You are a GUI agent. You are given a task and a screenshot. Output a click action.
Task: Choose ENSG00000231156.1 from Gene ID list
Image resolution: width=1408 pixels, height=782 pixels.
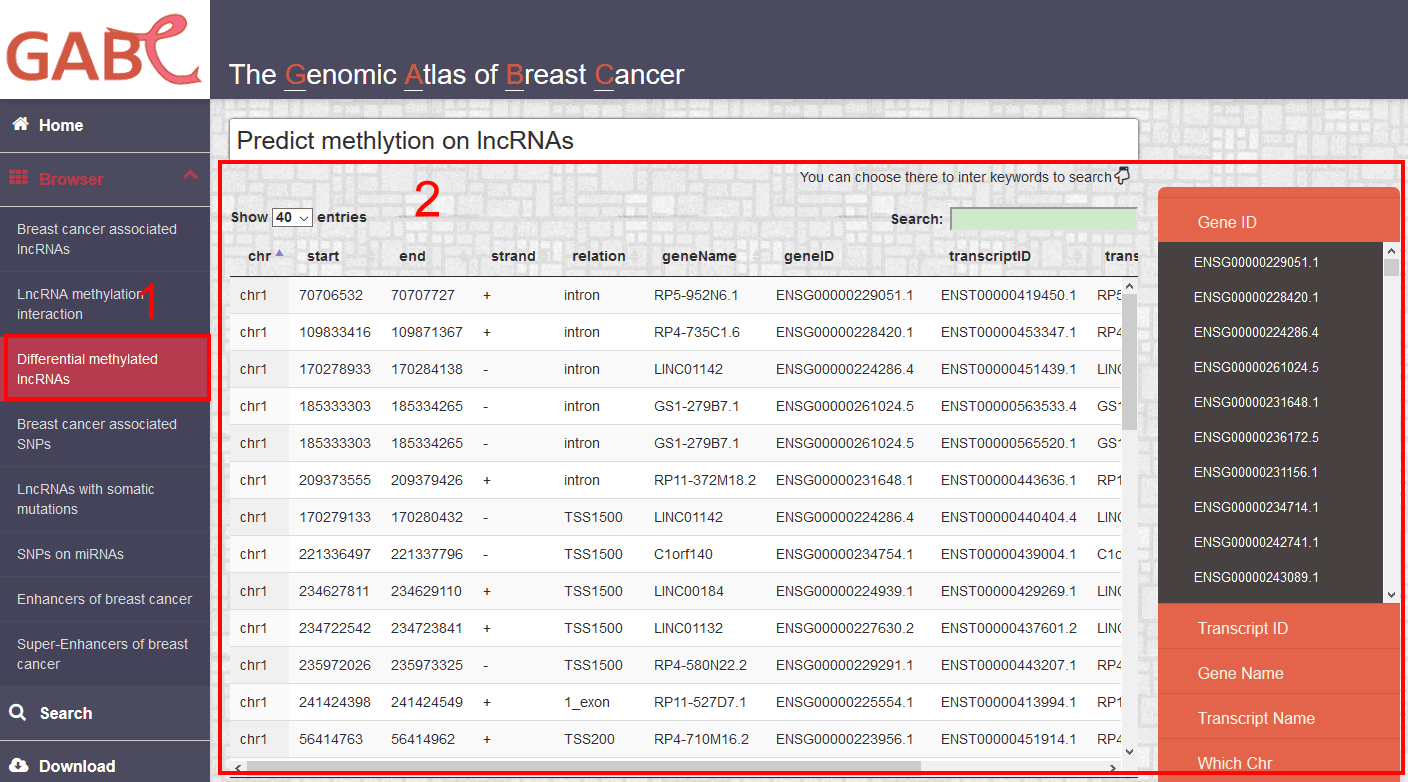(1256, 472)
